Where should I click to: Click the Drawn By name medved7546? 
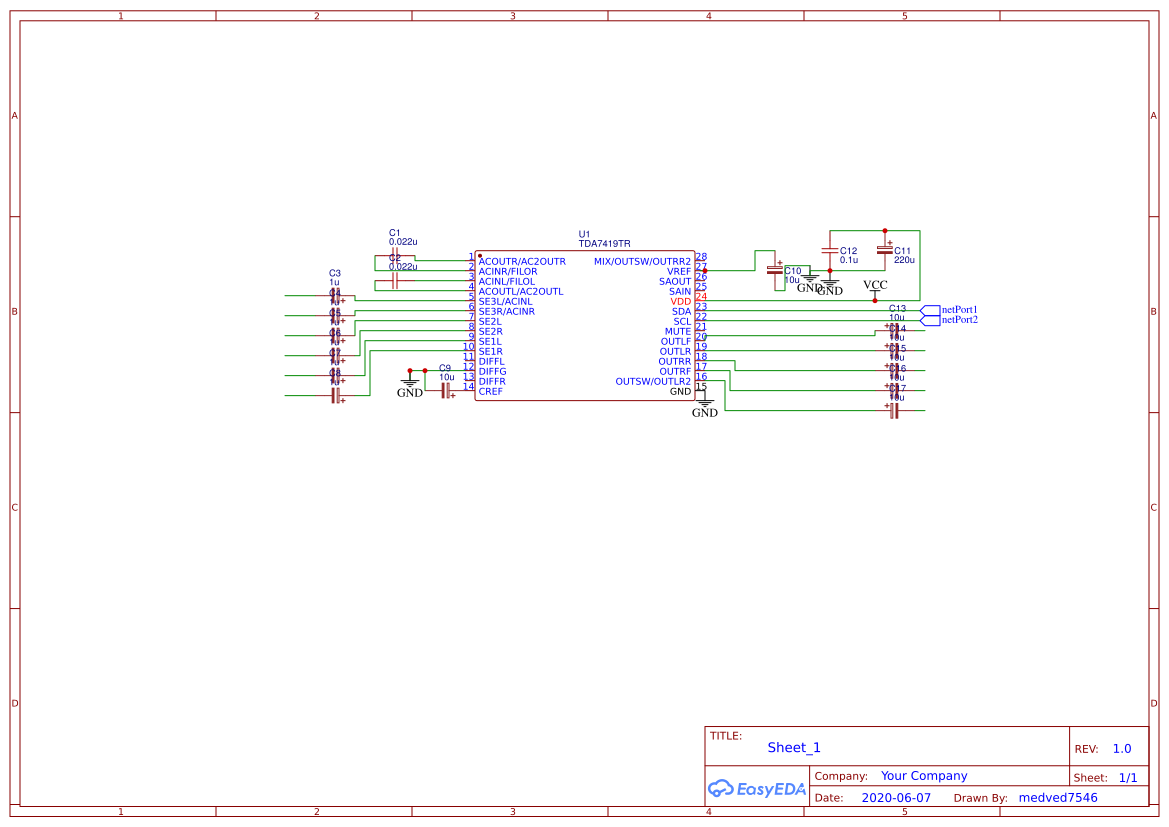1057,797
